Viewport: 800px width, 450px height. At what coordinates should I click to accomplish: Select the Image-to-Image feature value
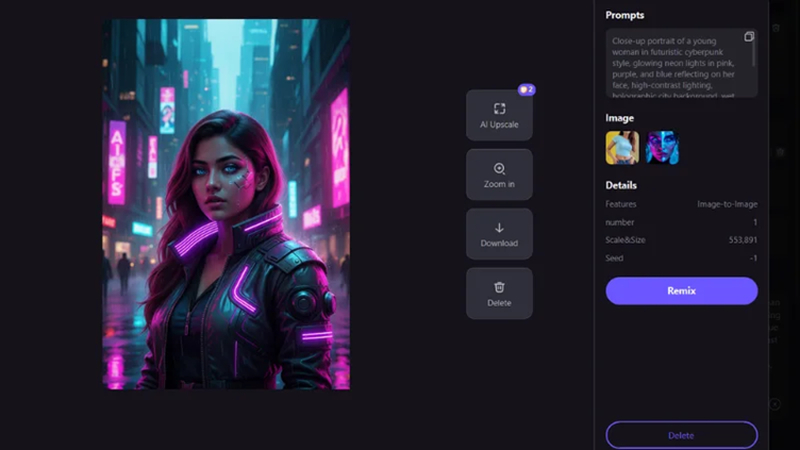[x=727, y=204]
